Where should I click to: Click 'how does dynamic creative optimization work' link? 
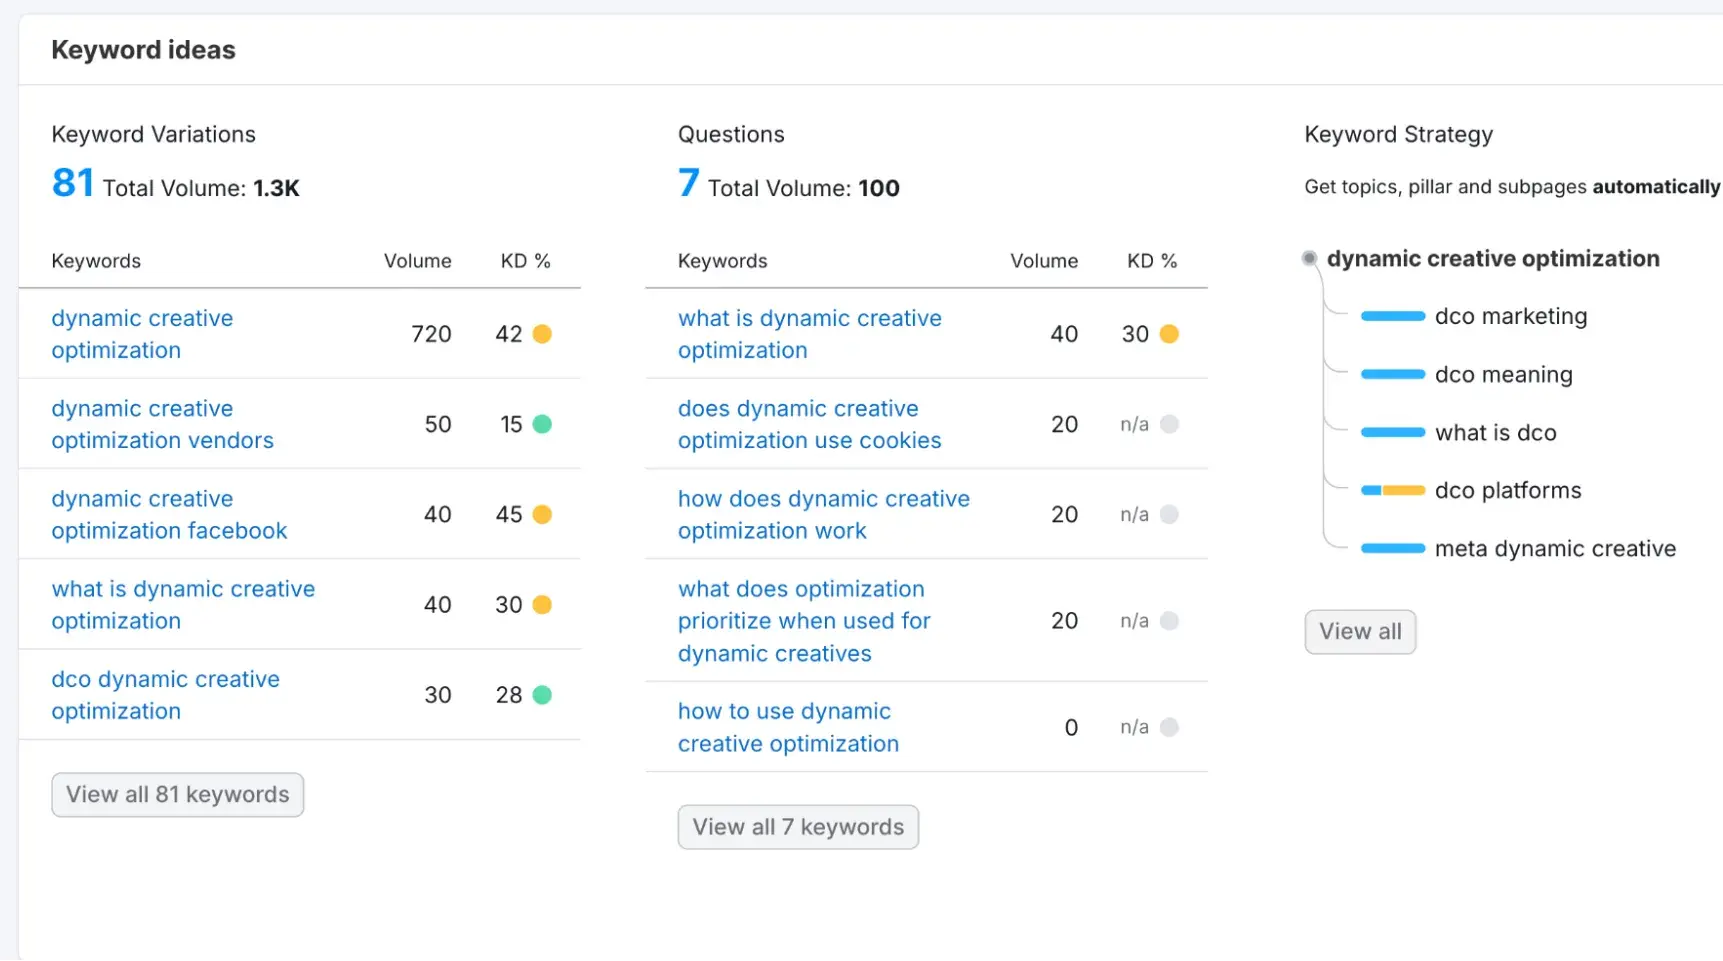(x=823, y=514)
